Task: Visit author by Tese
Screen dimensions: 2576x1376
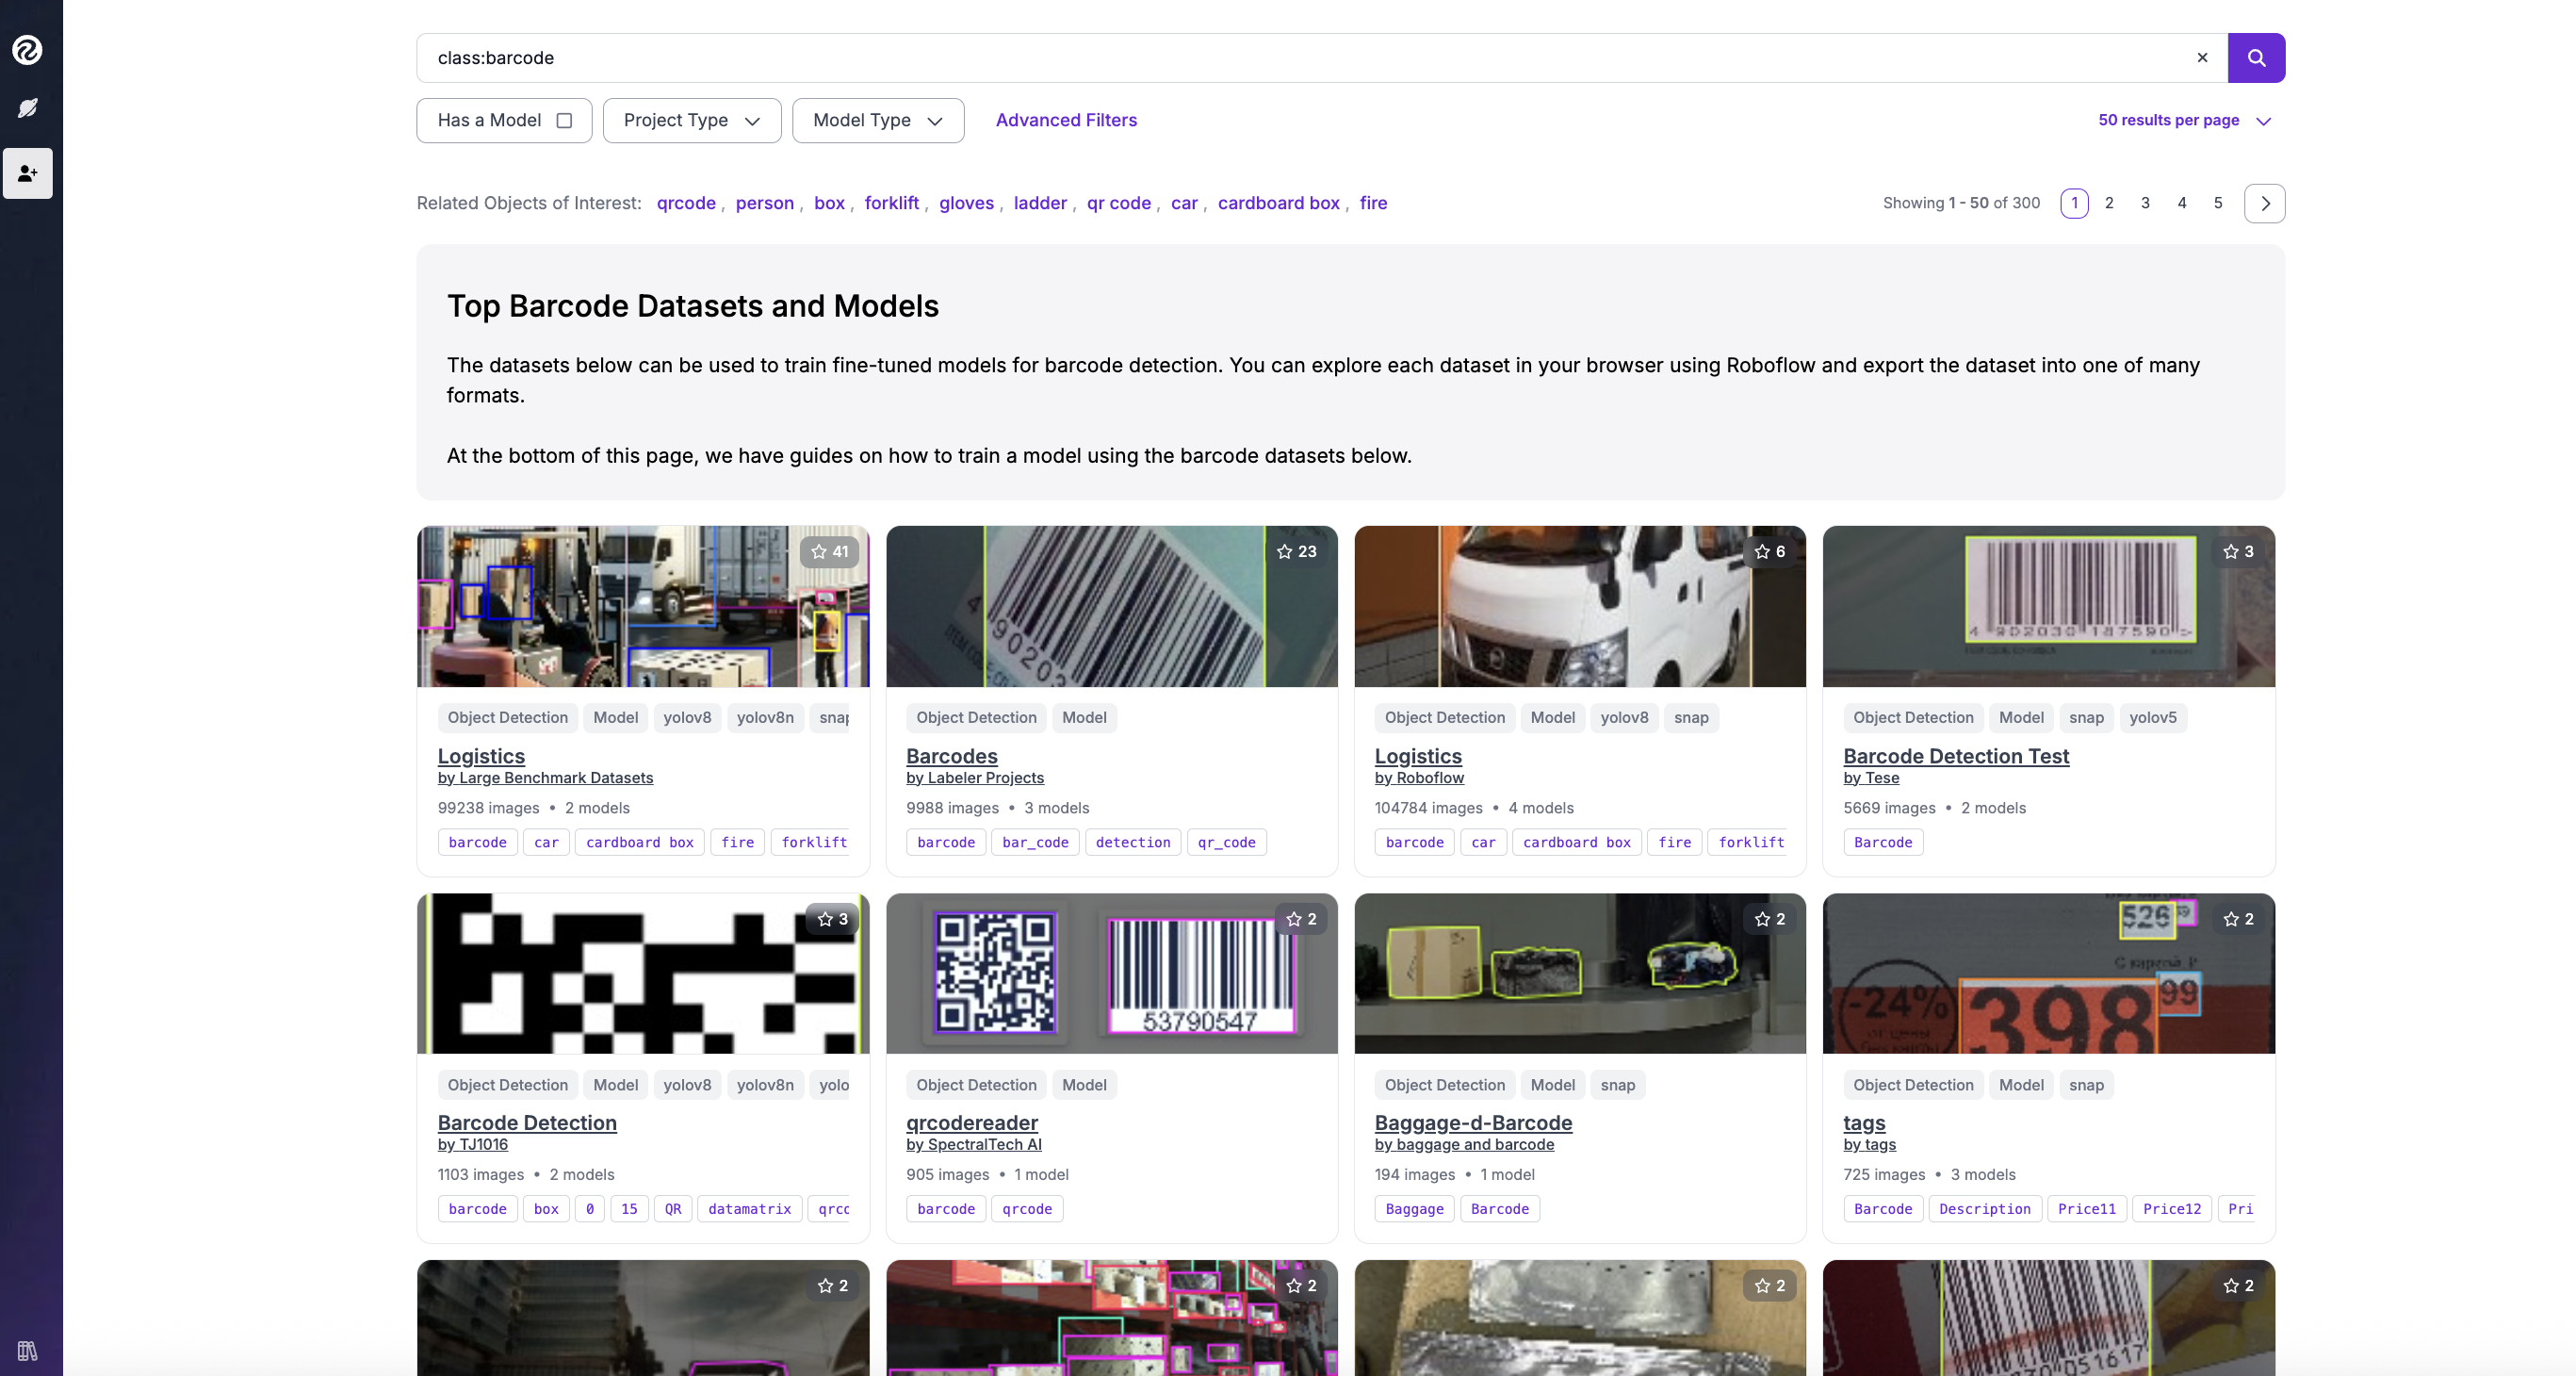Action: [1871, 778]
